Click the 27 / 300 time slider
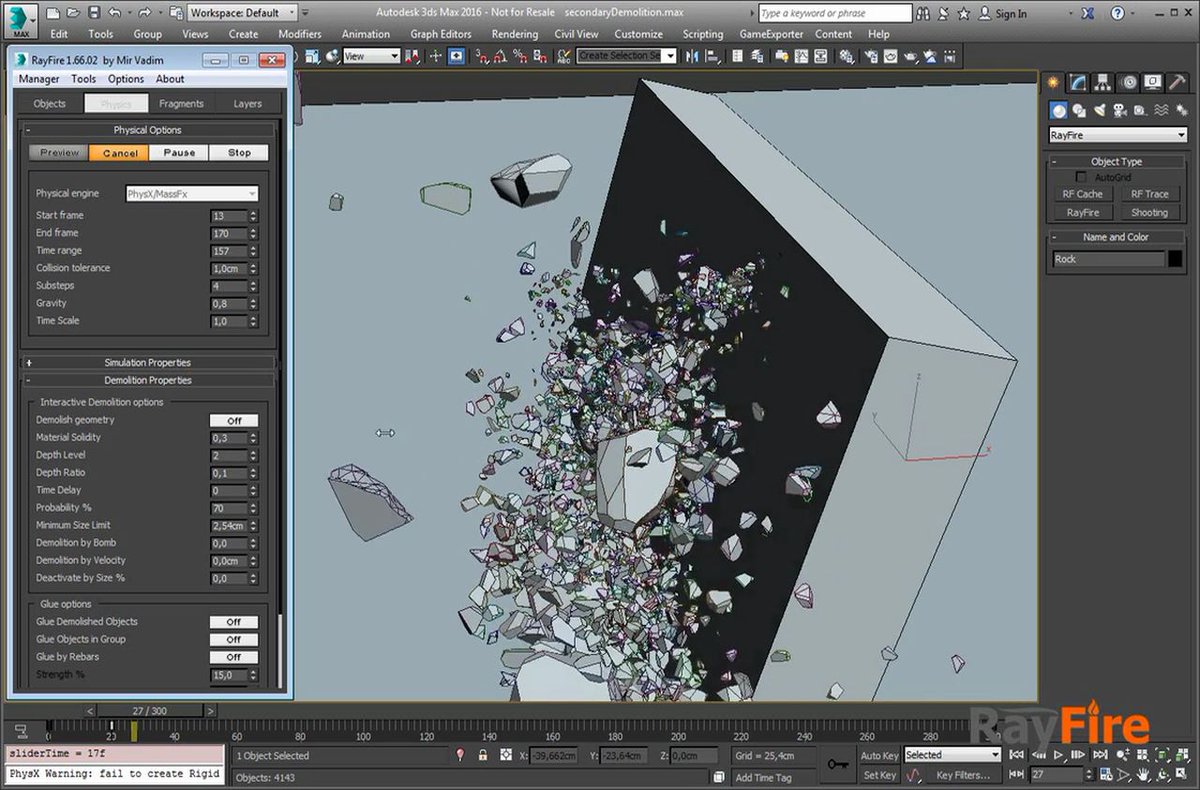This screenshot has height=790, width=1200. (x=149, y=710)
